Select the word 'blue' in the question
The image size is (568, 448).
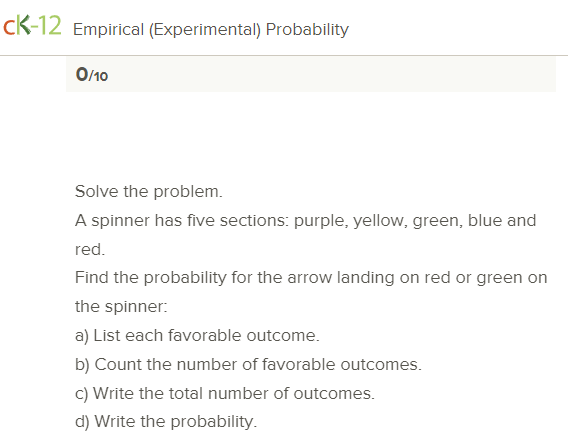click(485, 221)
